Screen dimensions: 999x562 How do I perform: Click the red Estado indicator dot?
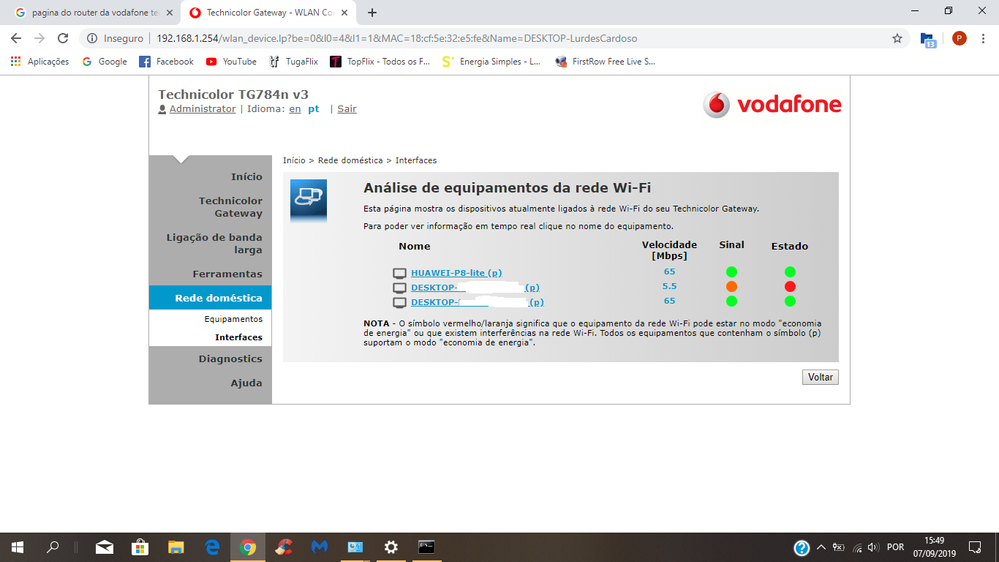(x=790, y=287)
